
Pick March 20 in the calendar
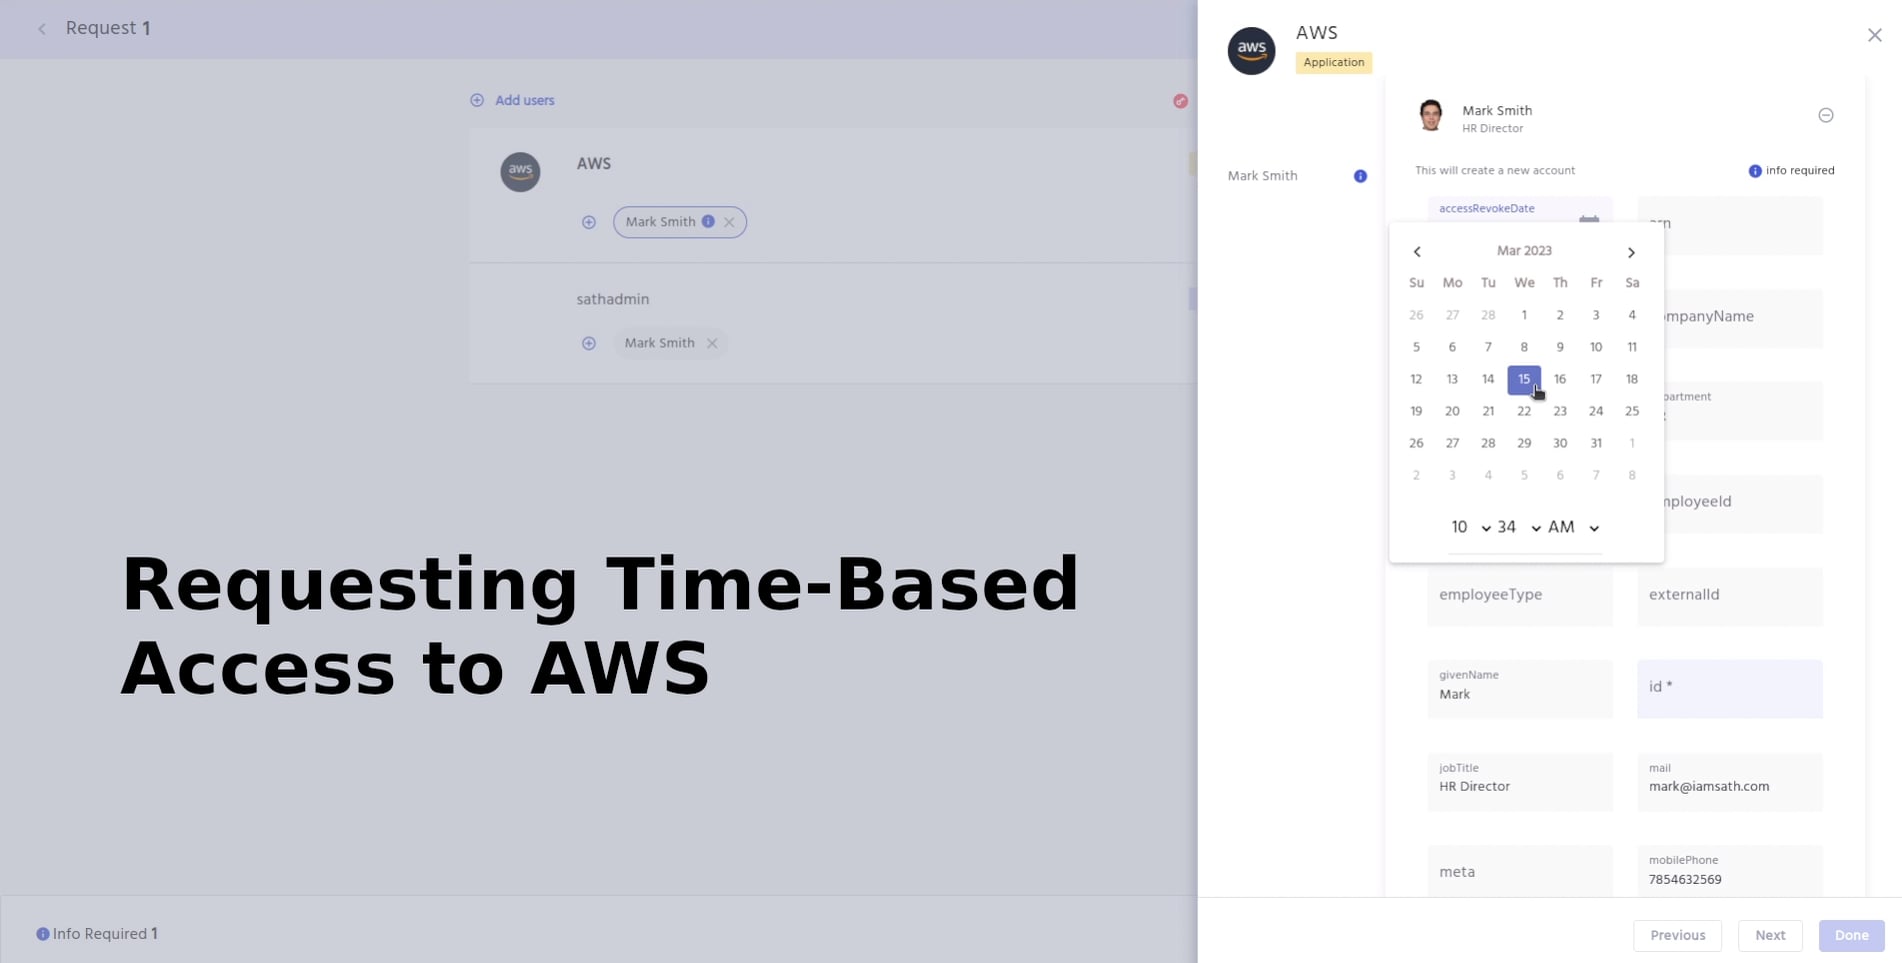[1452, 411]
